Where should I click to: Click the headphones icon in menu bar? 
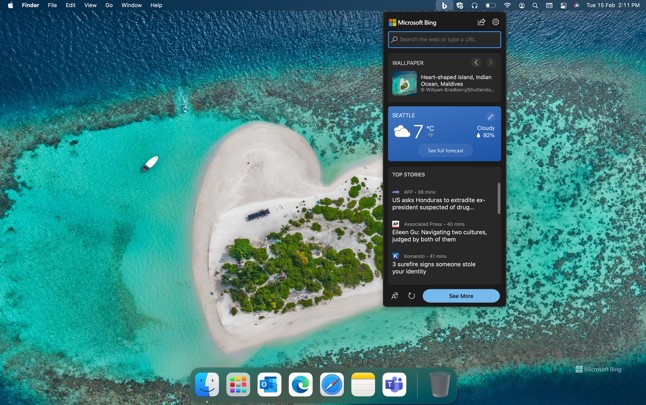click(x=475, y=5)
